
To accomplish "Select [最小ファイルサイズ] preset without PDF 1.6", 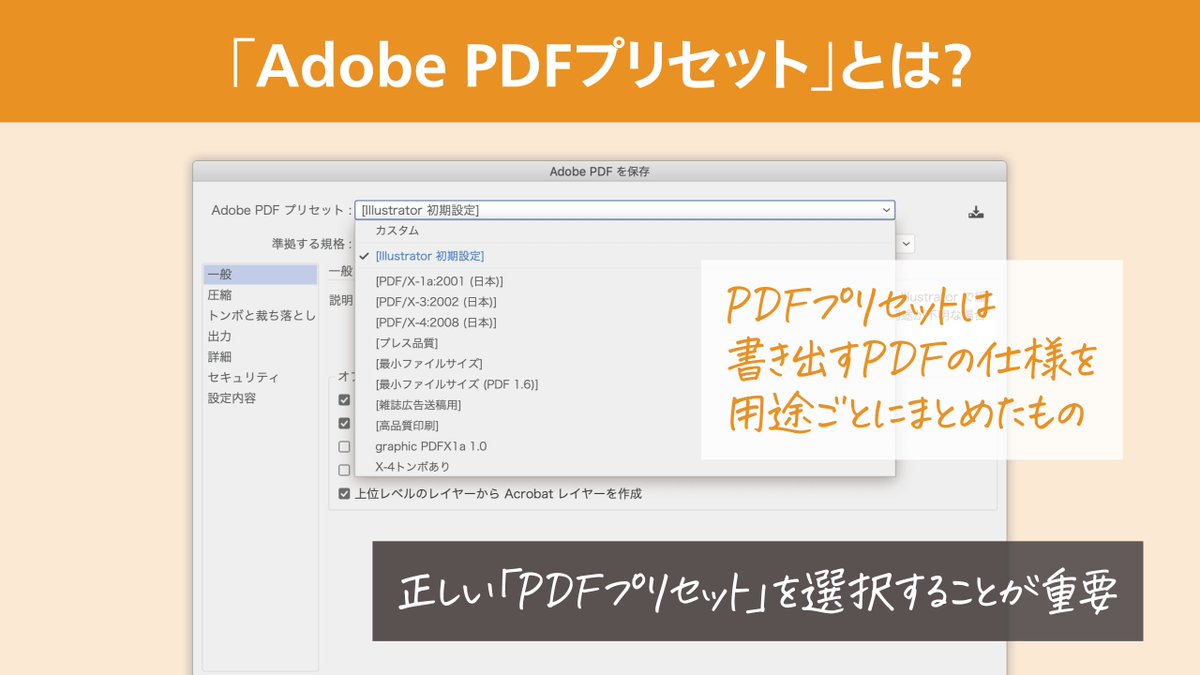I will [x=625, y=364].
